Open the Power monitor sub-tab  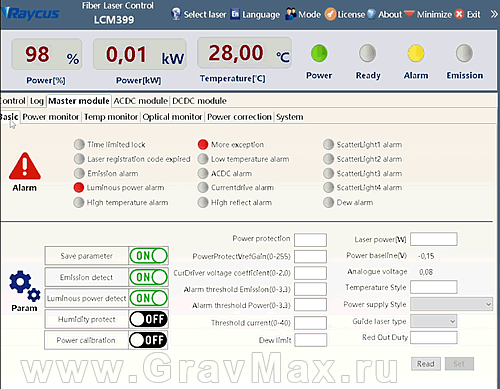coord(51,117)
